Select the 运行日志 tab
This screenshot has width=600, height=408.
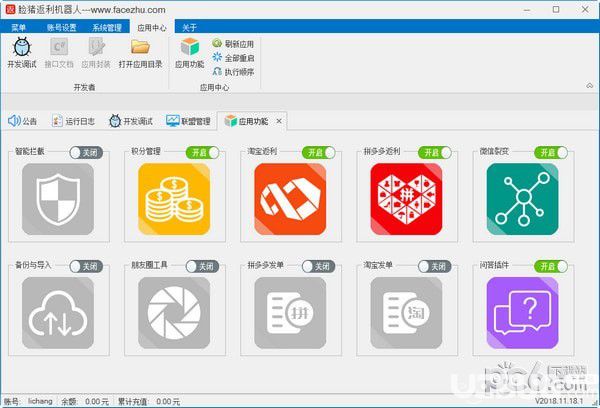[73, 121]
